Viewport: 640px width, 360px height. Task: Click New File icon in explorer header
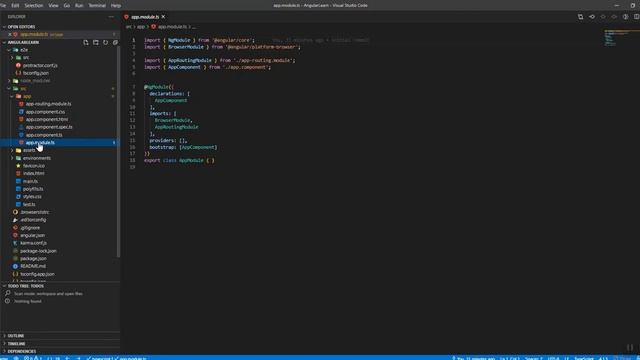[x=86, y=42]
